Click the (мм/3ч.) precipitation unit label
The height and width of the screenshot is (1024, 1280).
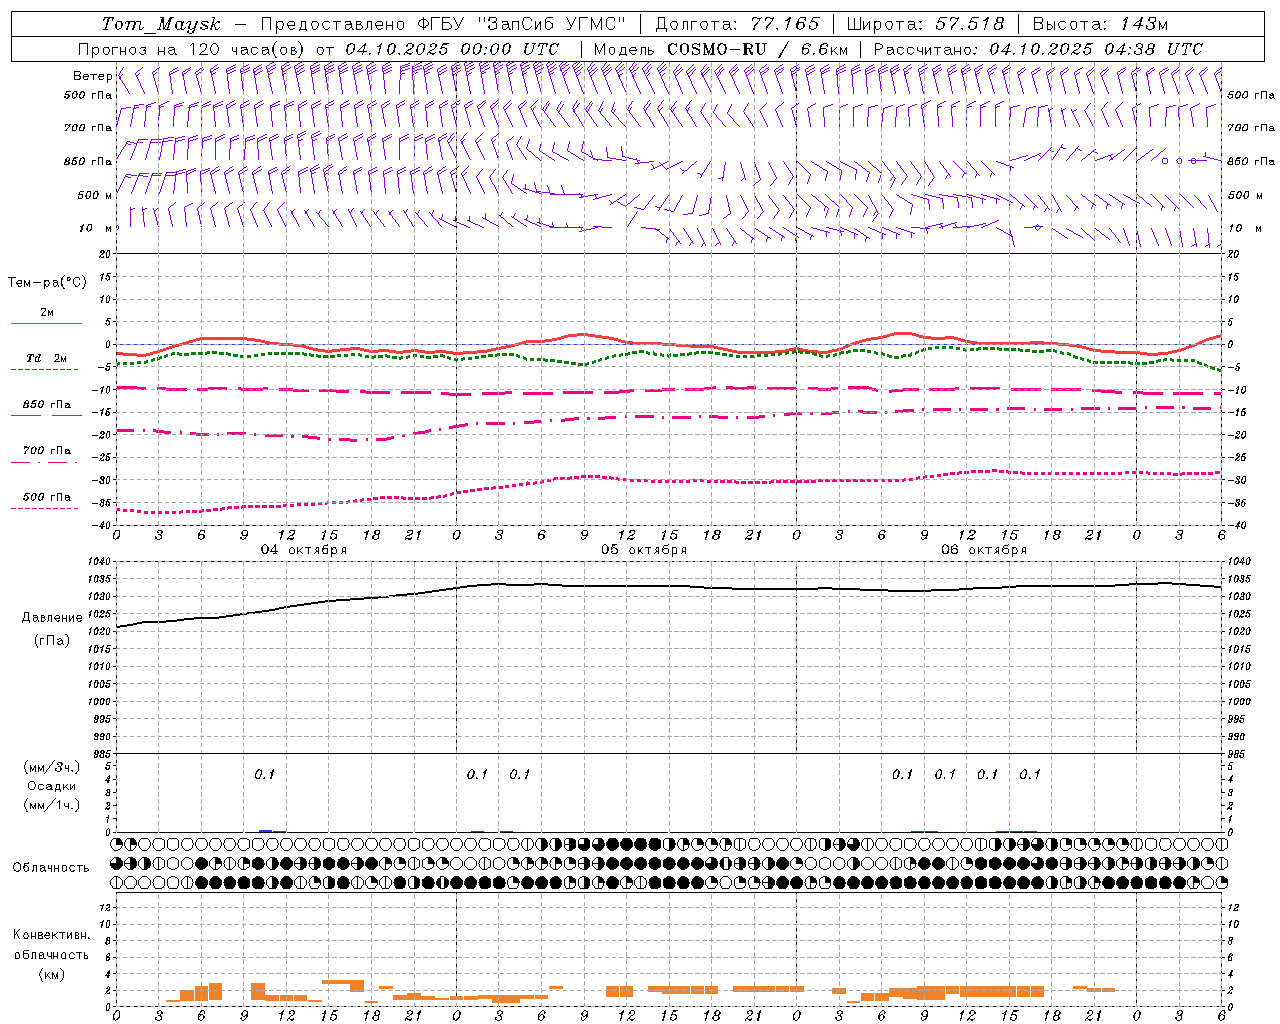pos(52,768)
